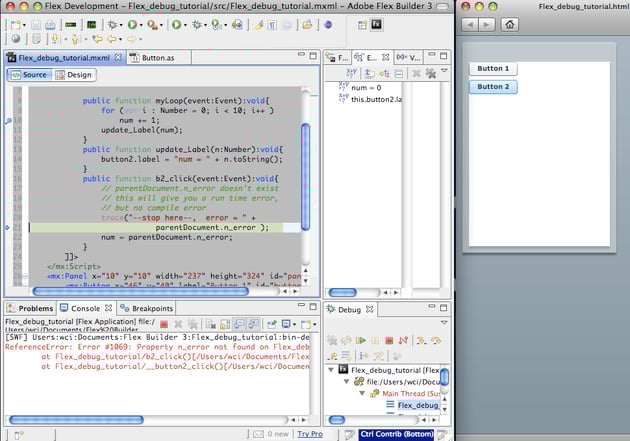630x441 pixels.
Task: Click the browser home icon
Action: click(x=509, y=24)
